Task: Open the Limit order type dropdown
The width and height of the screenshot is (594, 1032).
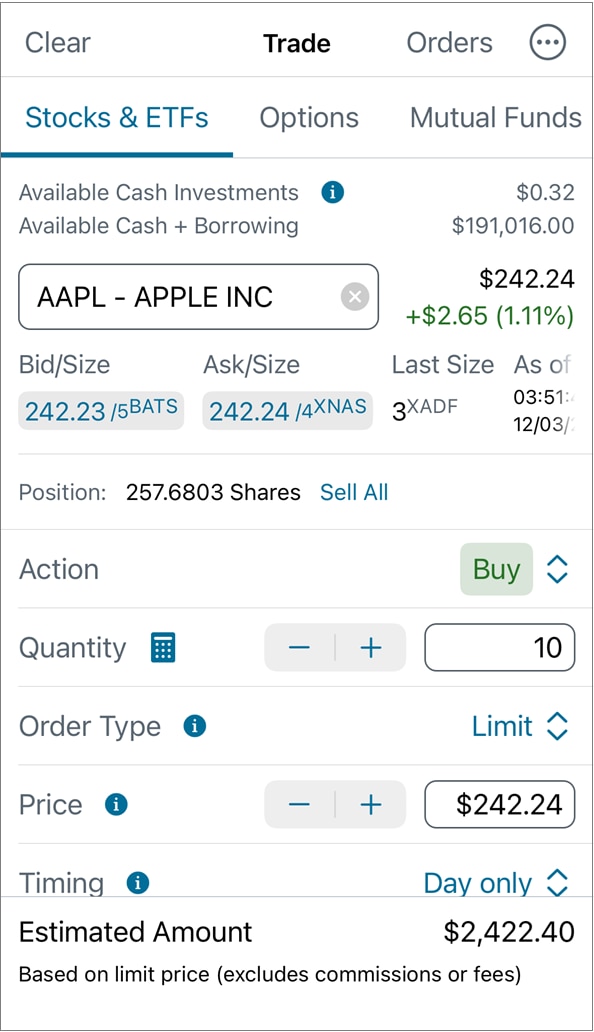Action: click(520, 726)
